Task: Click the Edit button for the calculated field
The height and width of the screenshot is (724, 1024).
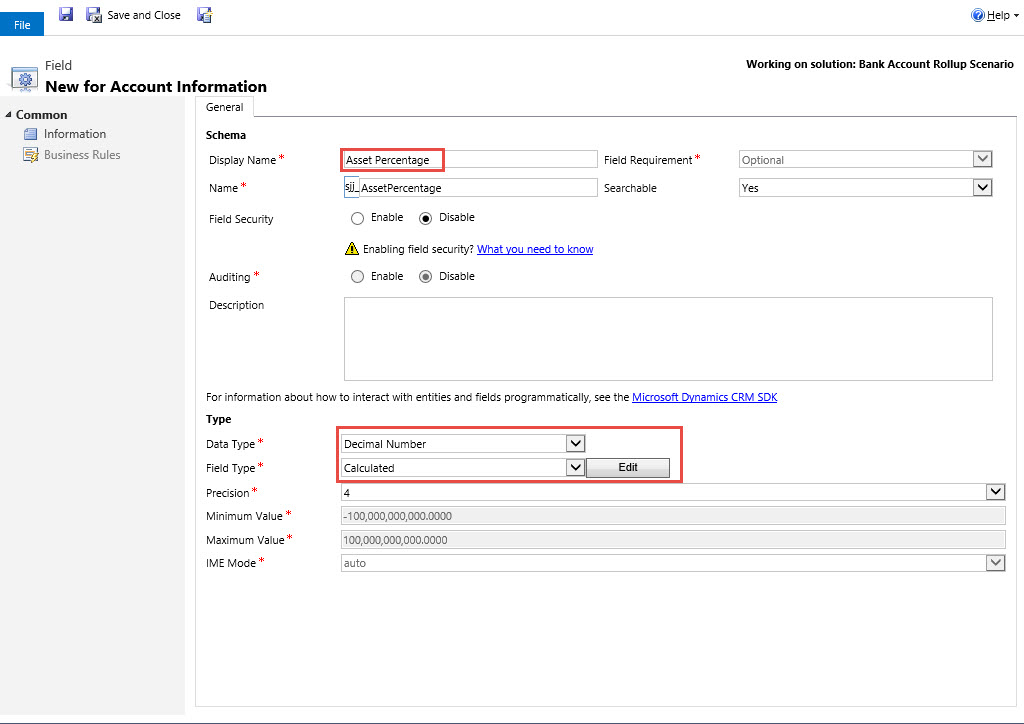Action: click(628, 468)
